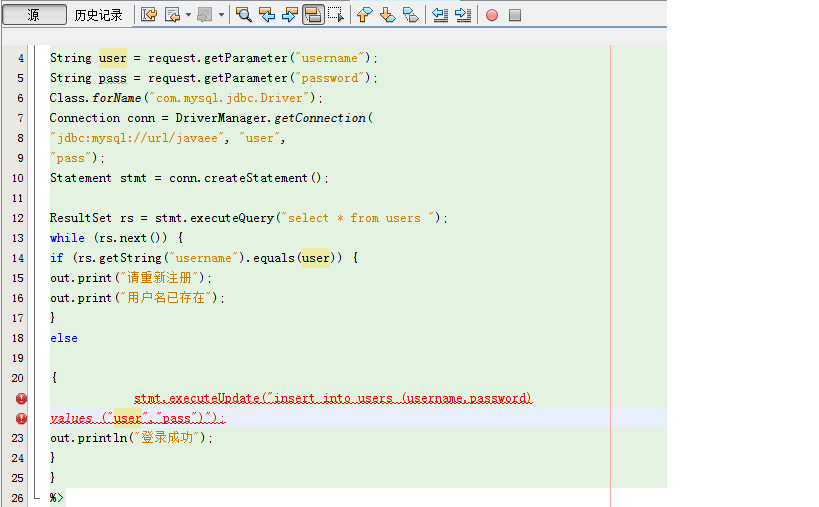Click the greyed navigate Forward icon

tap(205, 15)
